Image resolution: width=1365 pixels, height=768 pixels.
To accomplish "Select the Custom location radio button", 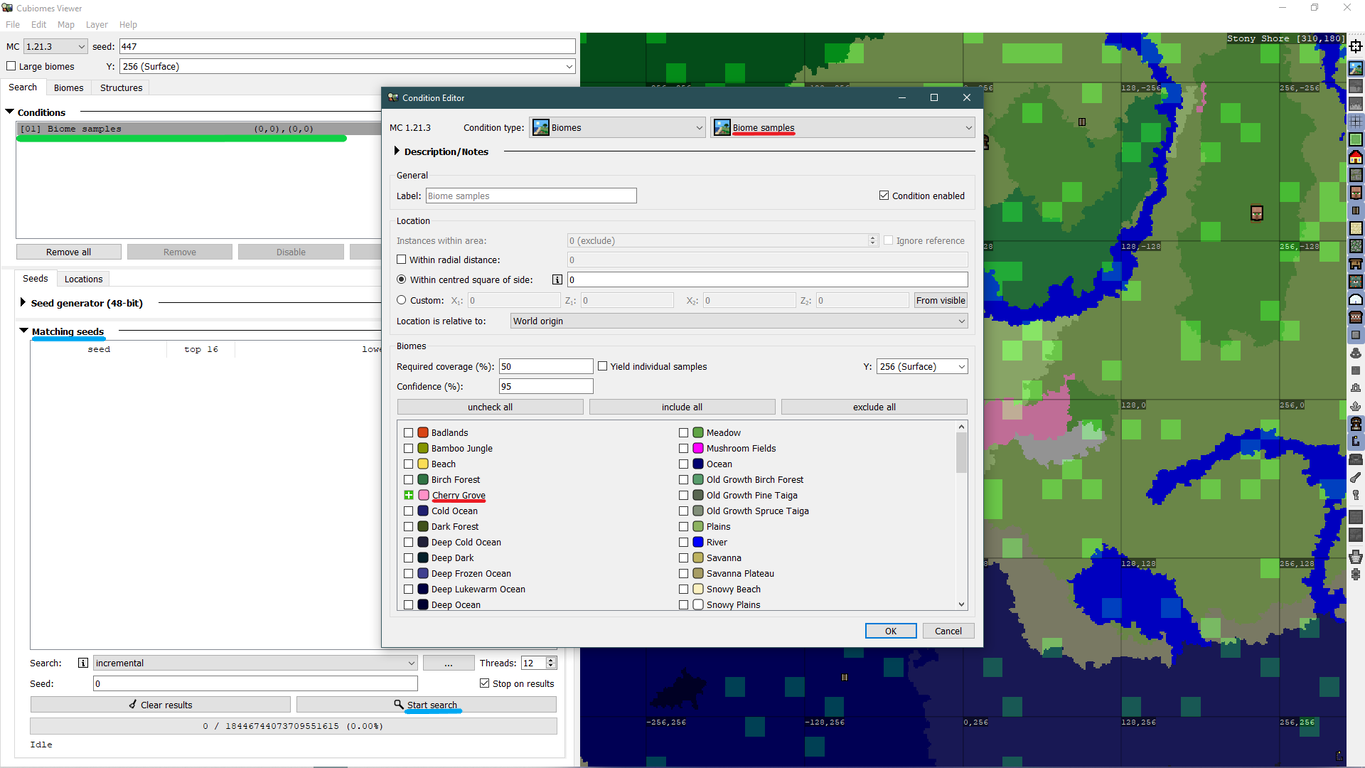I will coord(402,300).
